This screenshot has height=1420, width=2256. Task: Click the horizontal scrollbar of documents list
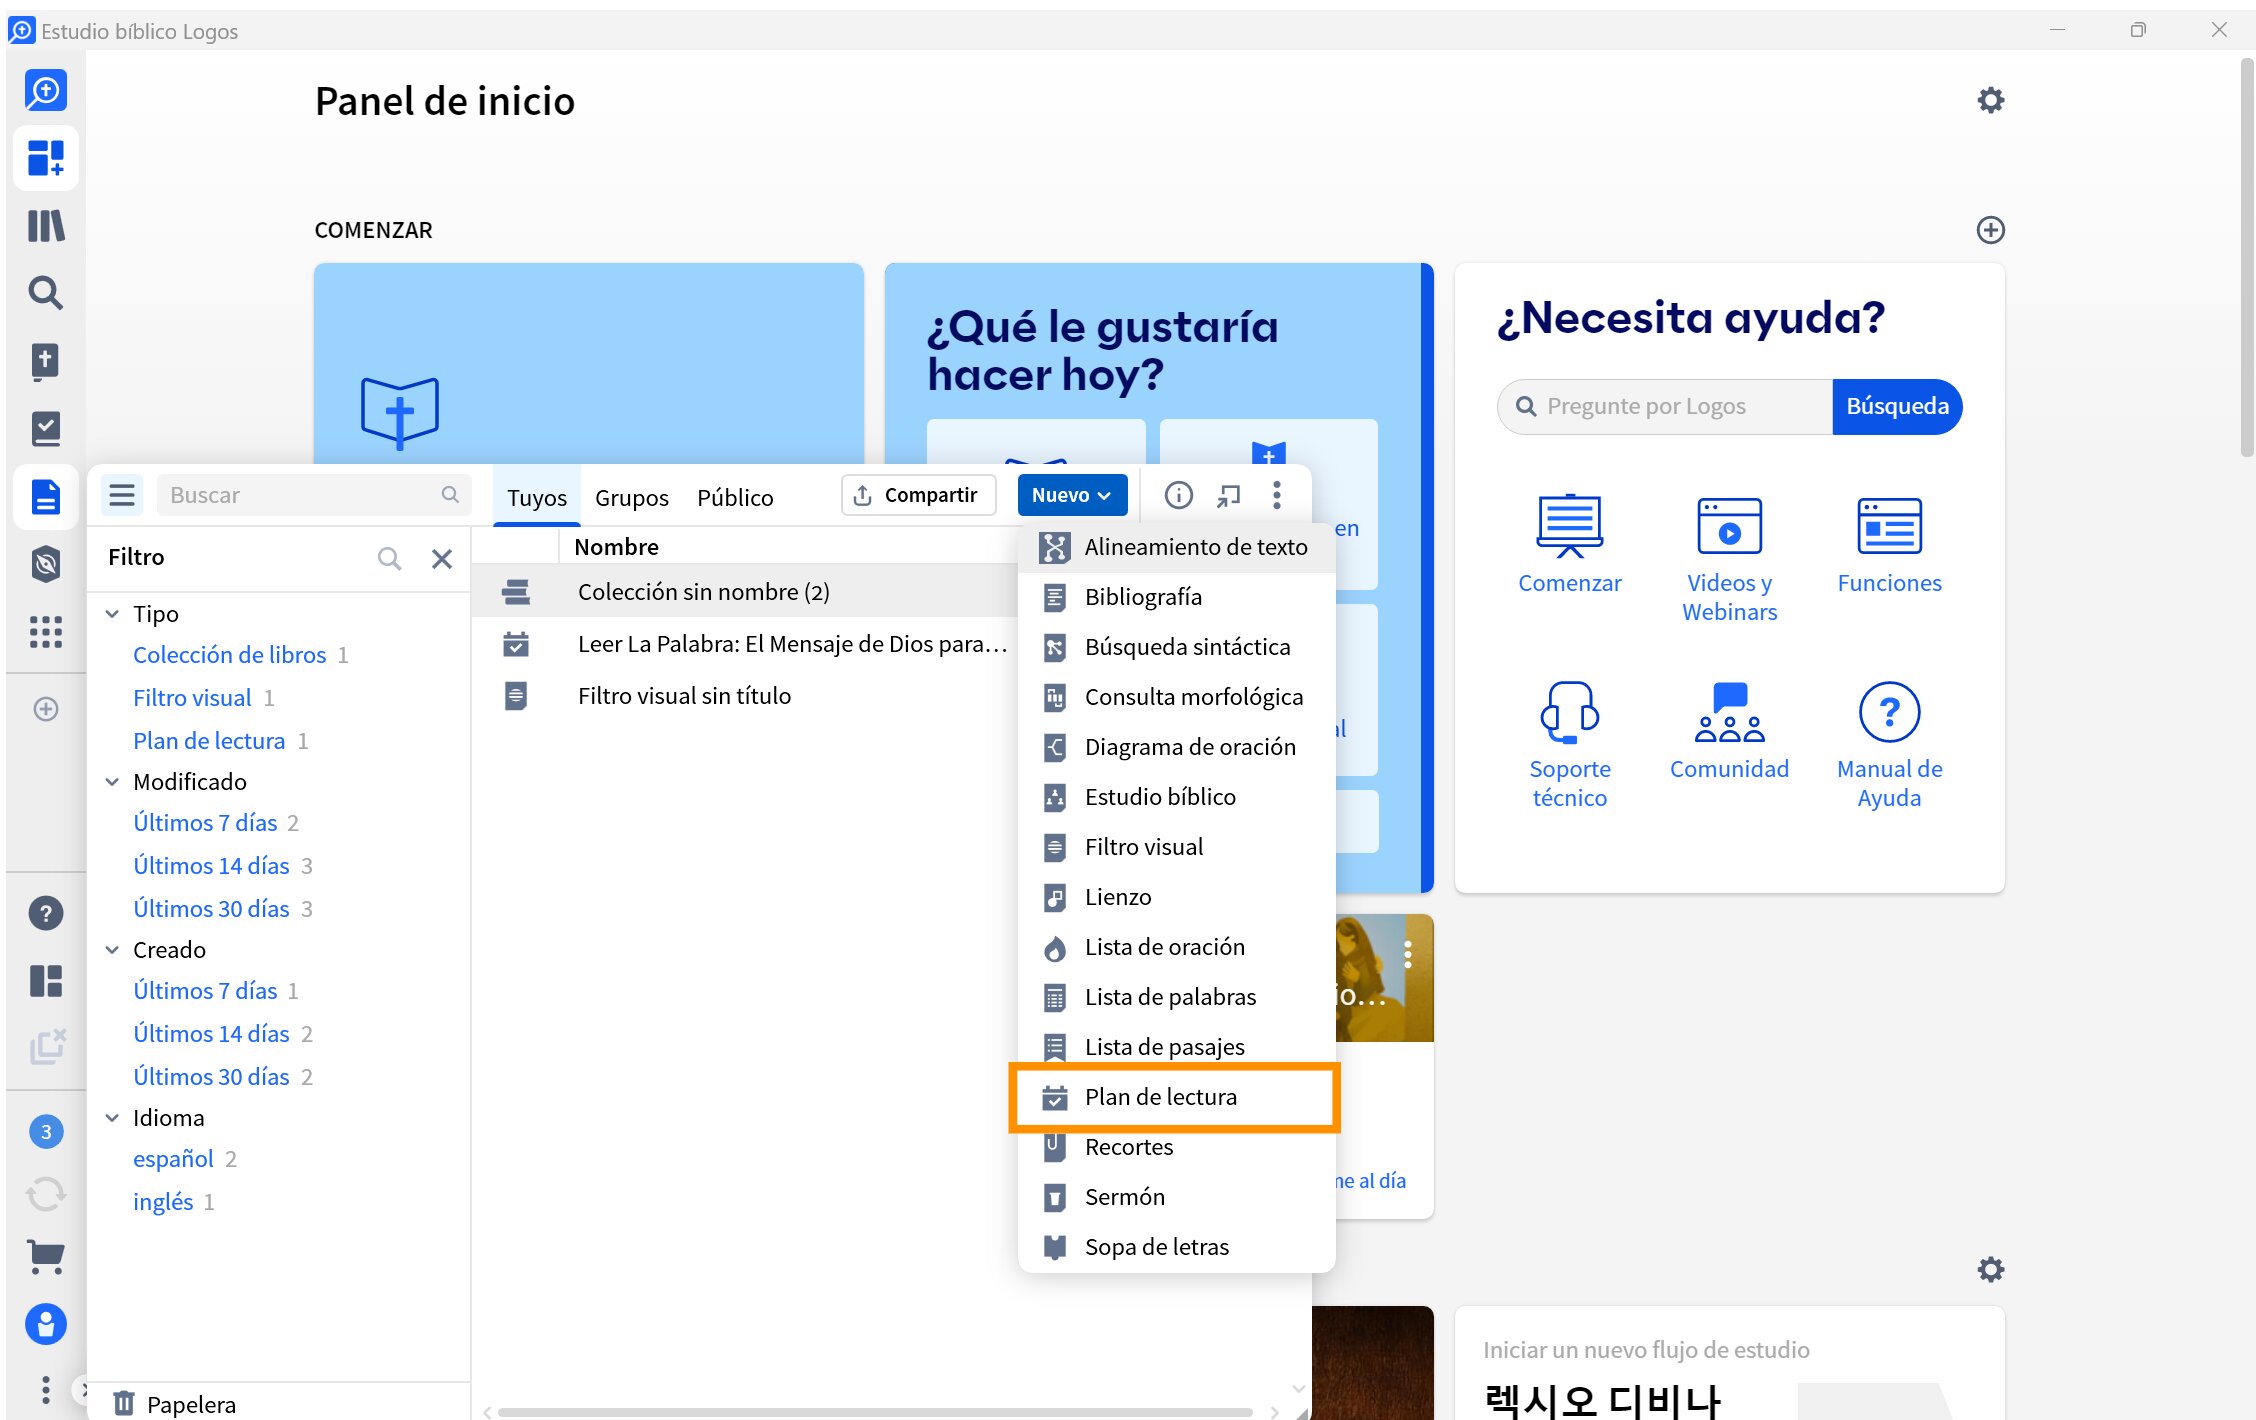[875, 1412]
